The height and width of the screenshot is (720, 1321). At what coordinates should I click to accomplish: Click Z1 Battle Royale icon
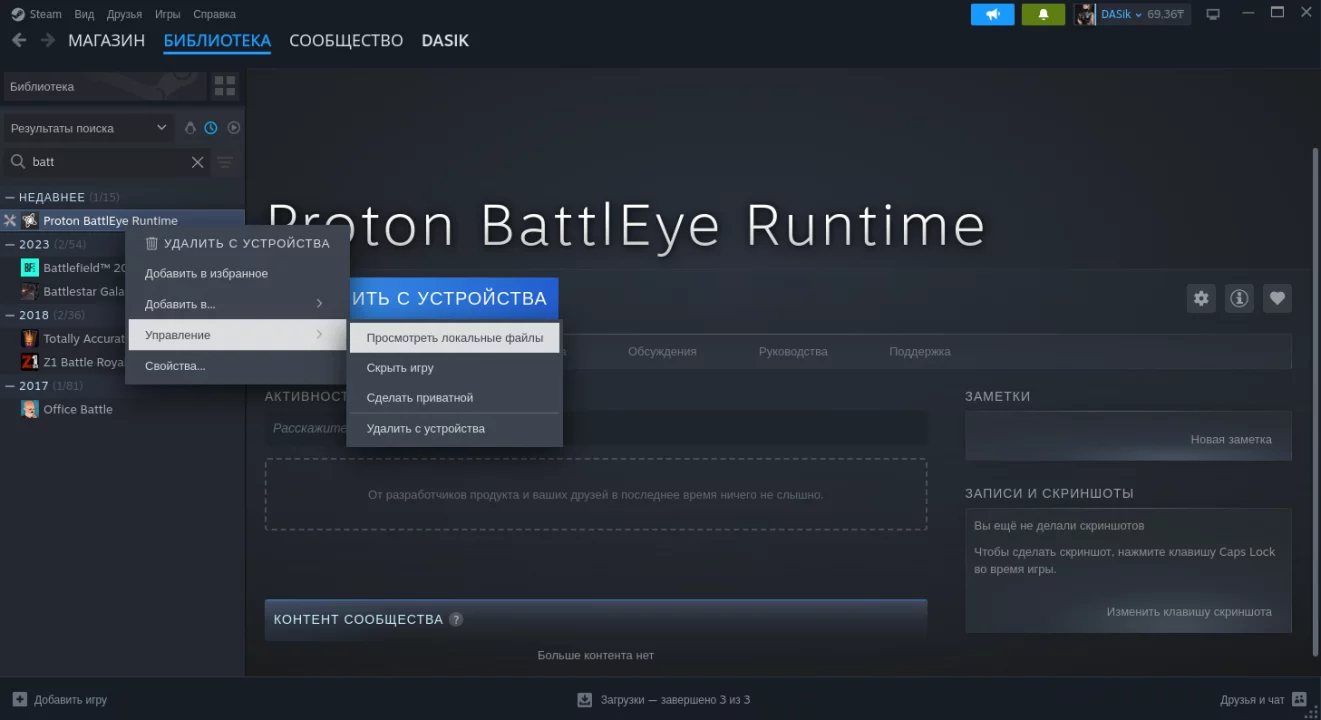click(30, 362)
